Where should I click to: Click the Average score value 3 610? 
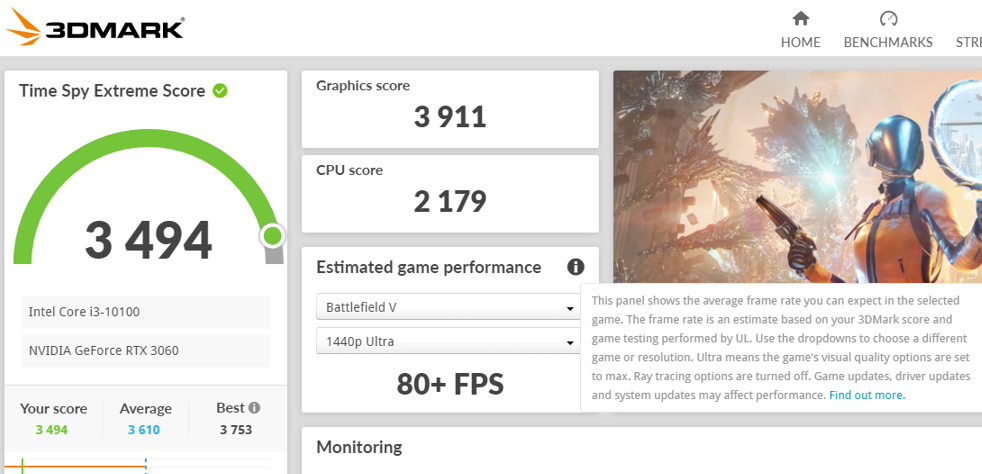pyautogui.click(x=144, y=430)
